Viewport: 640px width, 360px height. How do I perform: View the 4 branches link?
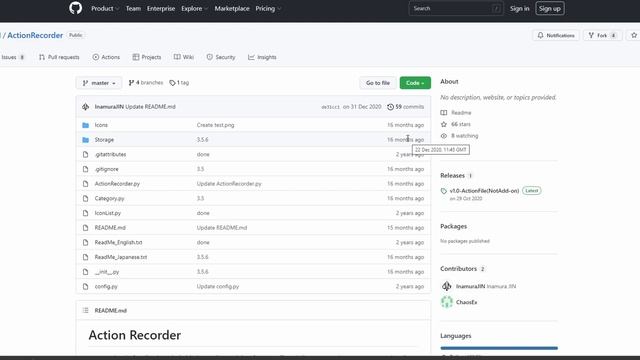[146, 83]
